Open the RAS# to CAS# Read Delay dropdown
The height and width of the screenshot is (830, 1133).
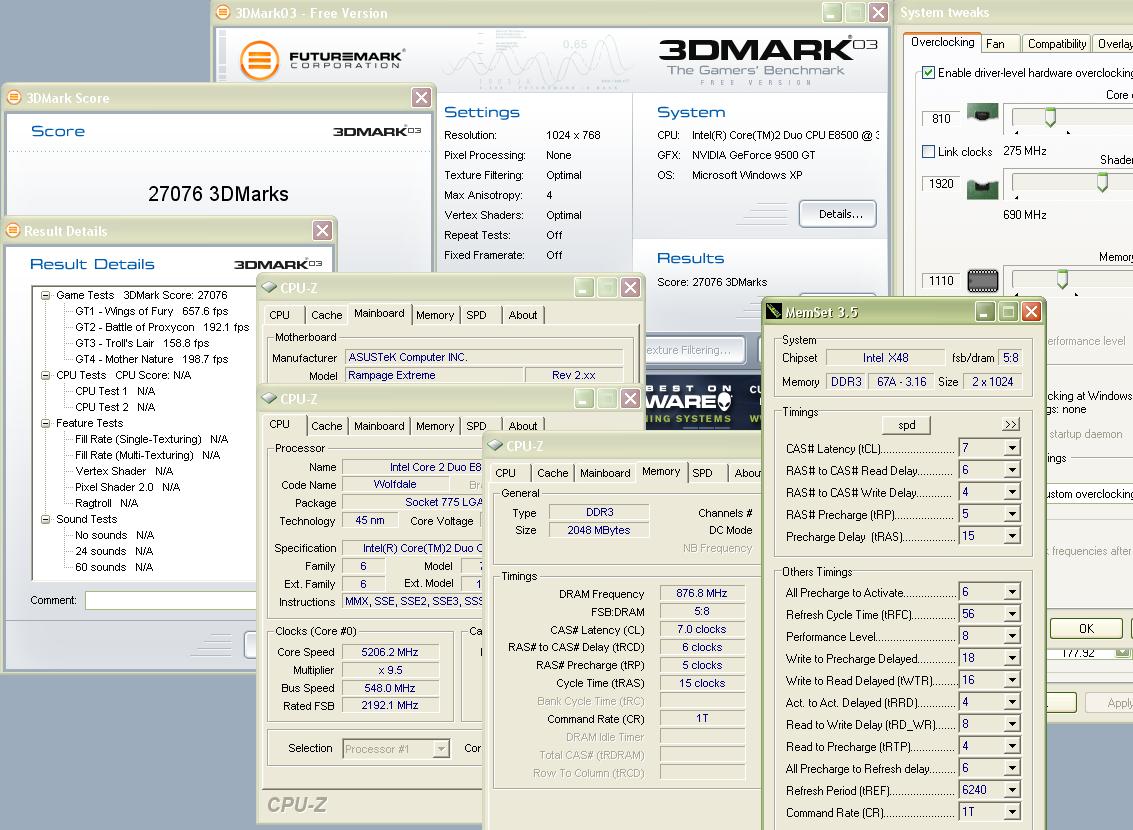pos(1012,470)
